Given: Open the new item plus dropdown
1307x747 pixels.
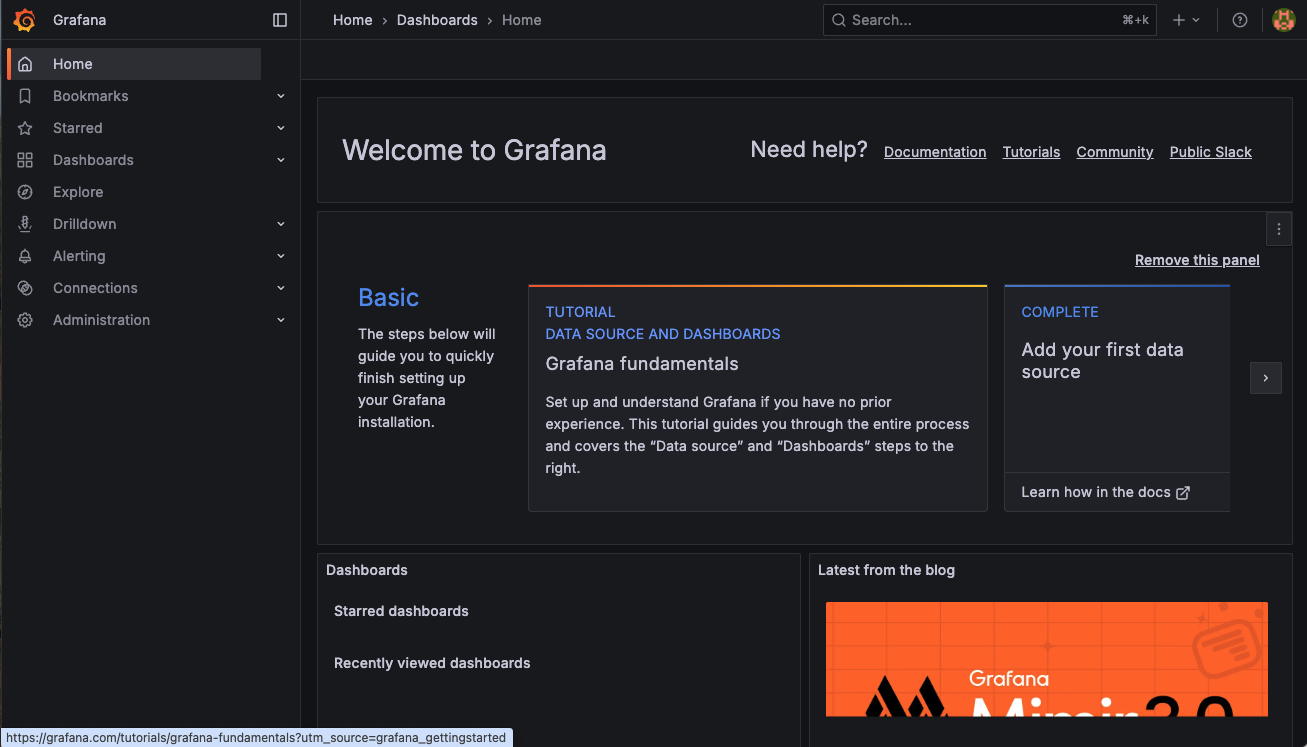Looking at the screenshot, I should (x=1186, y=19).
